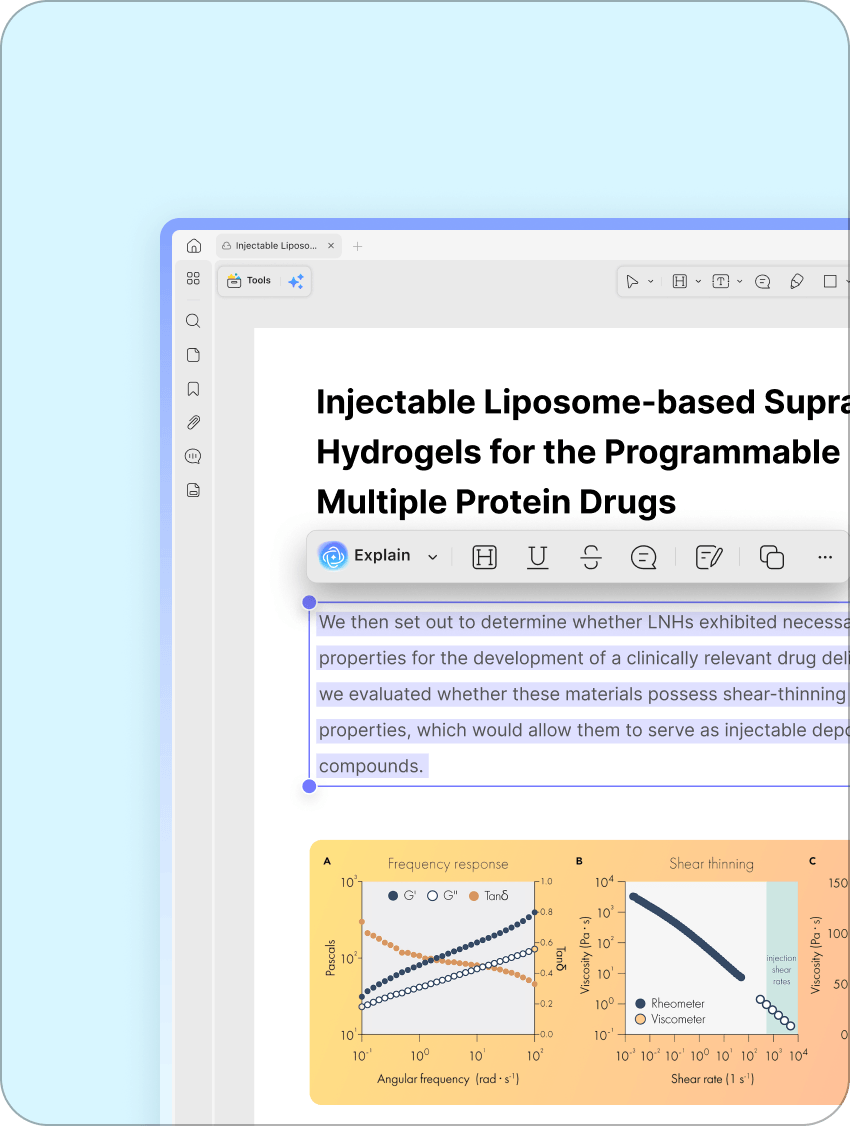Click the top selection handle
The image size is (850, 1126).
point(309,602)
